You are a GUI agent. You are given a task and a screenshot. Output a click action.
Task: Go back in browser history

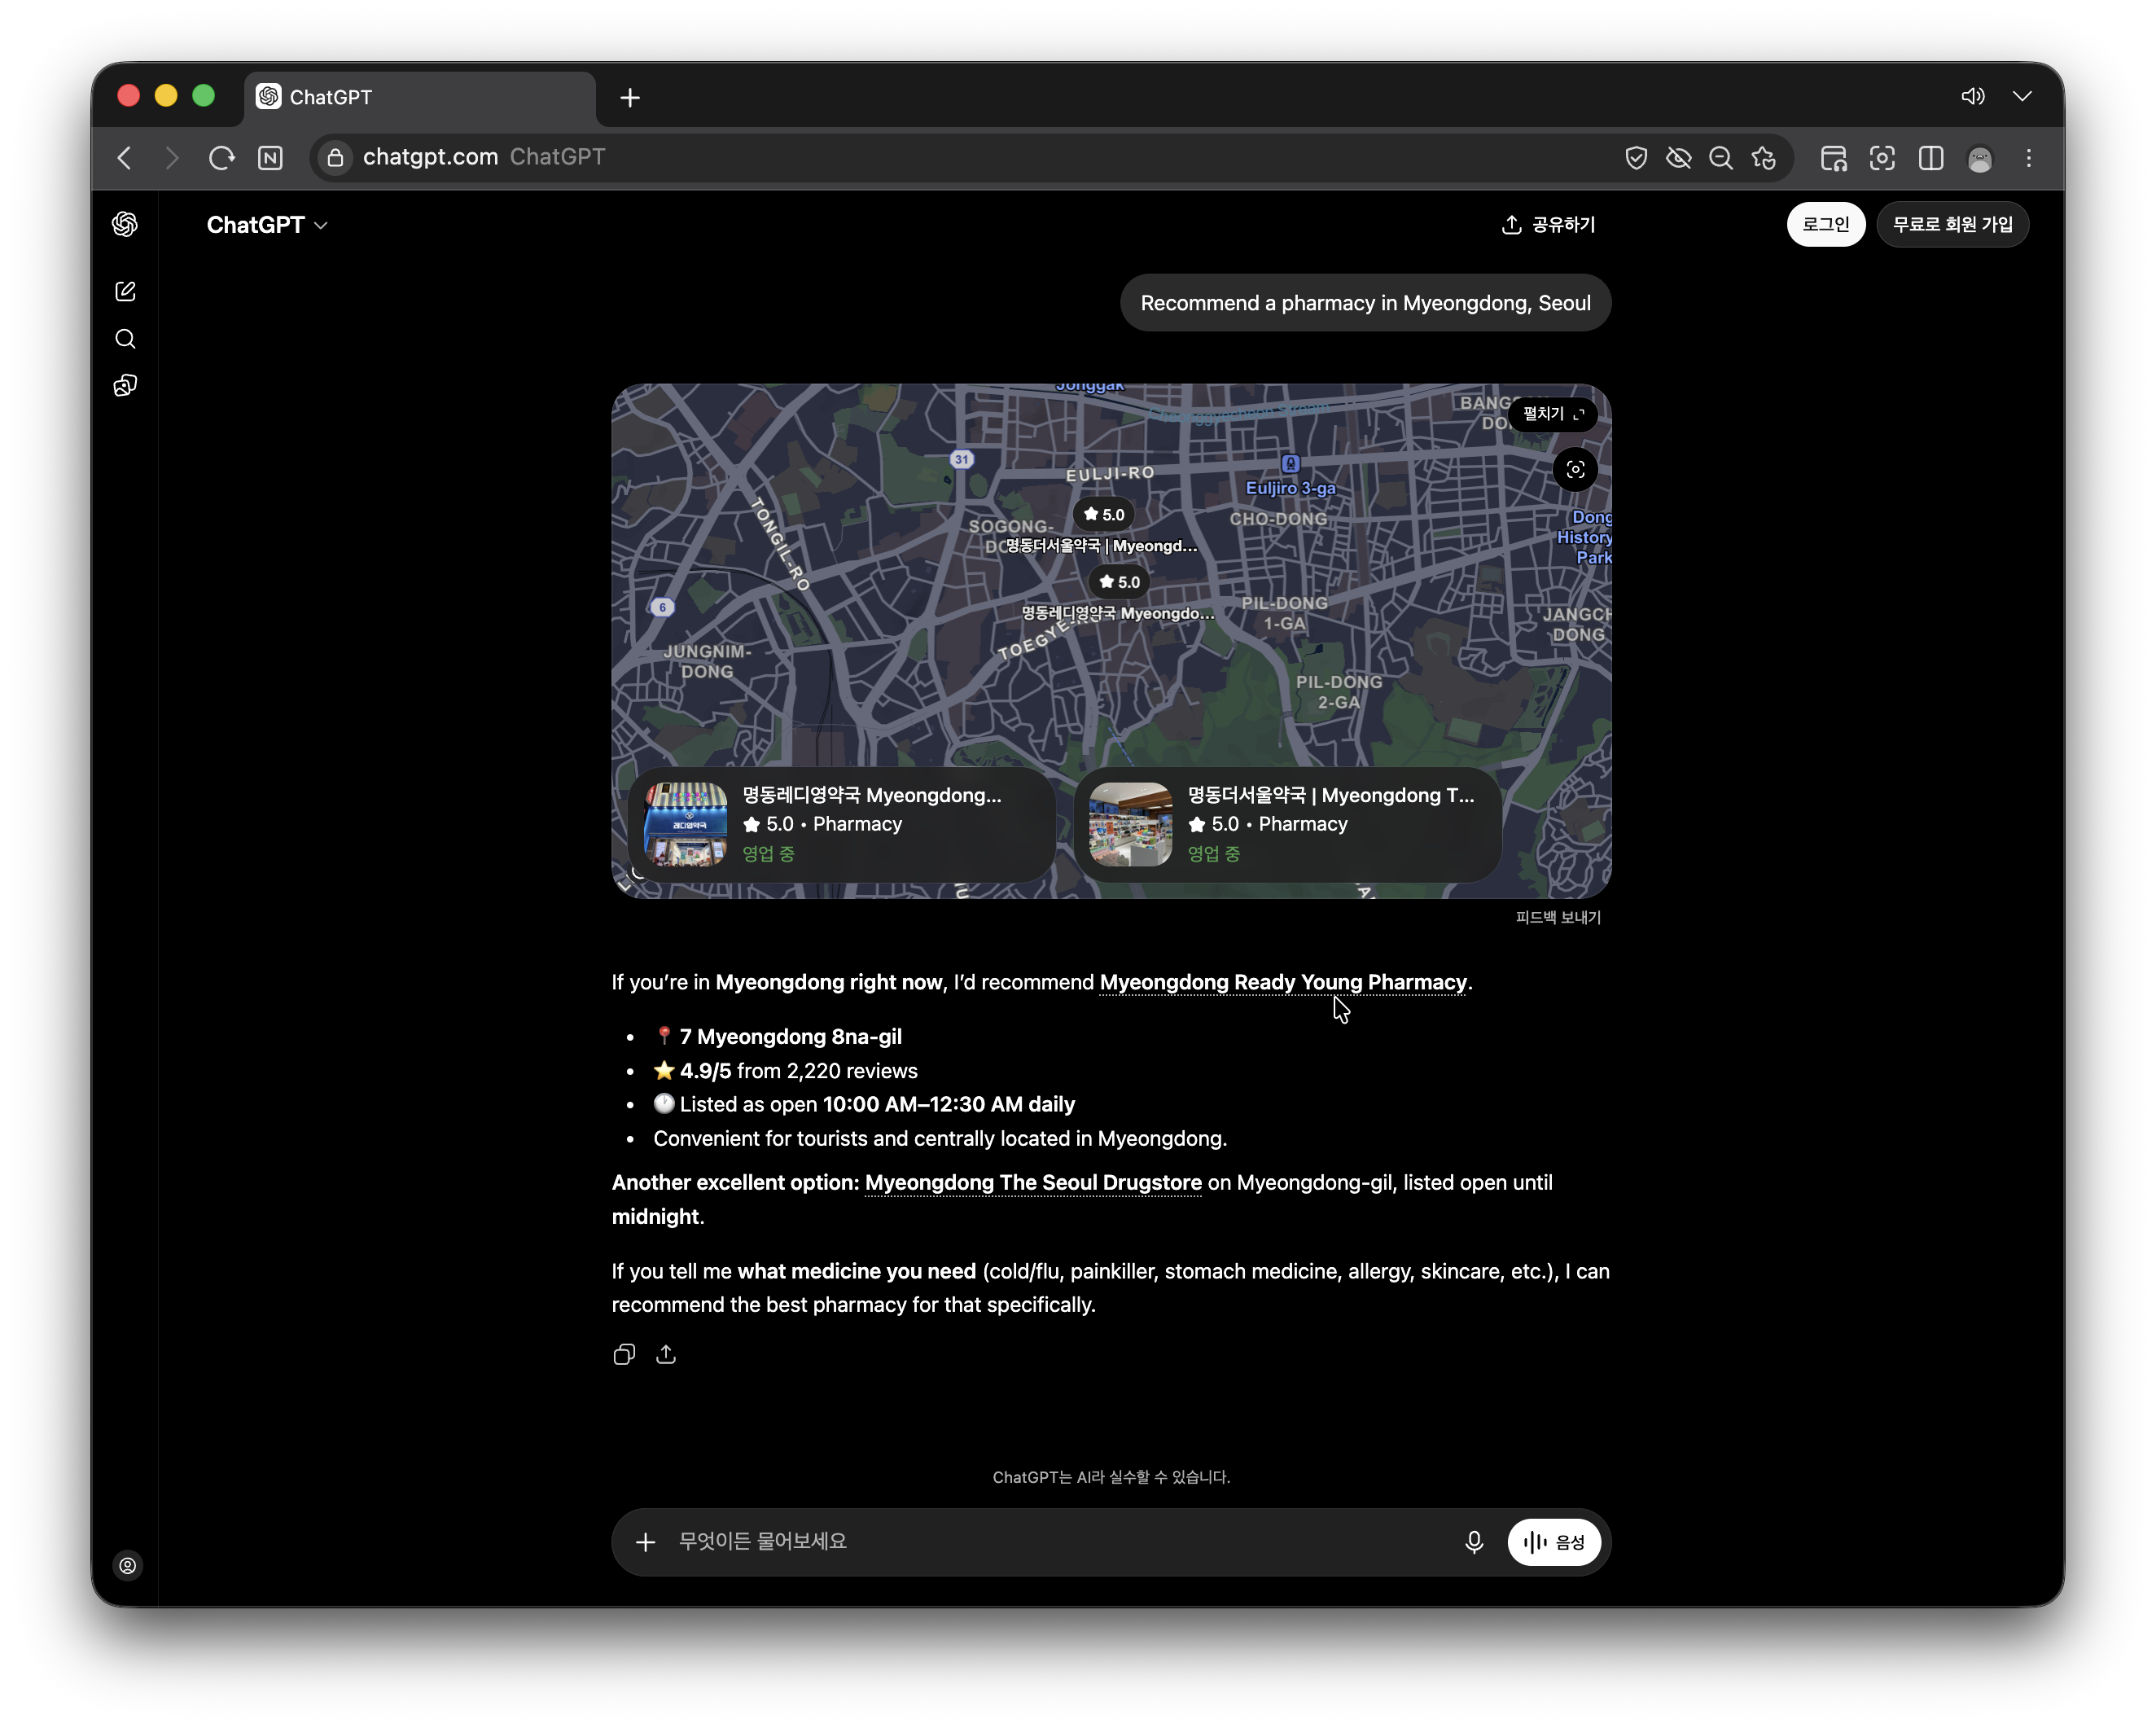click(x=125, y=158)
